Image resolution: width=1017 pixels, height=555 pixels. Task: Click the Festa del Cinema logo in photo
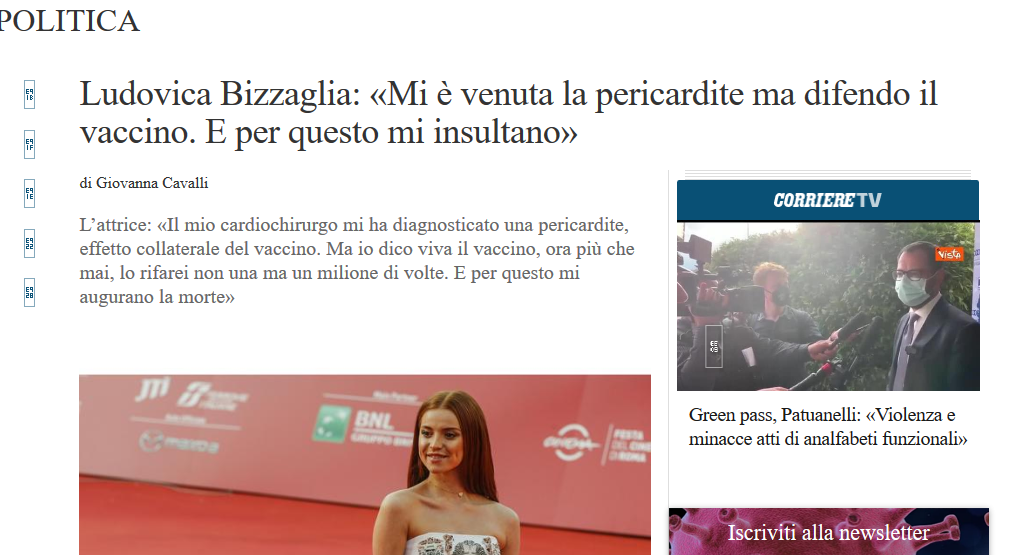[626, 445]
